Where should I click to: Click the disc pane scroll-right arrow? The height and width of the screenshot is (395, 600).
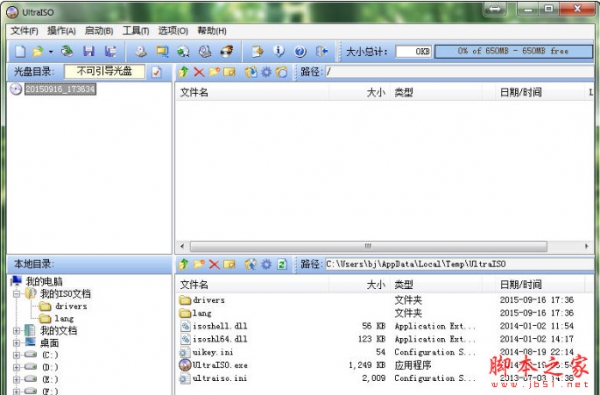pos(587,246)
